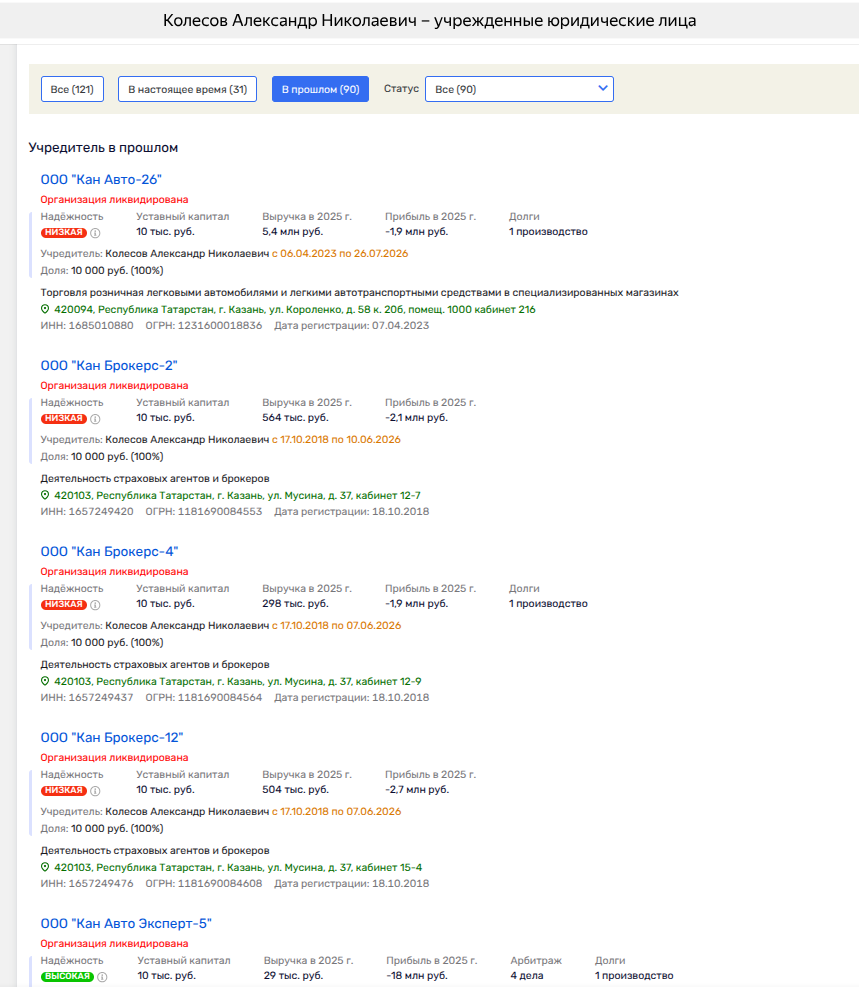Click Дата регистрации: 07.04.2023 text
This screenshot has width=859, height=987.
[351, 326]
